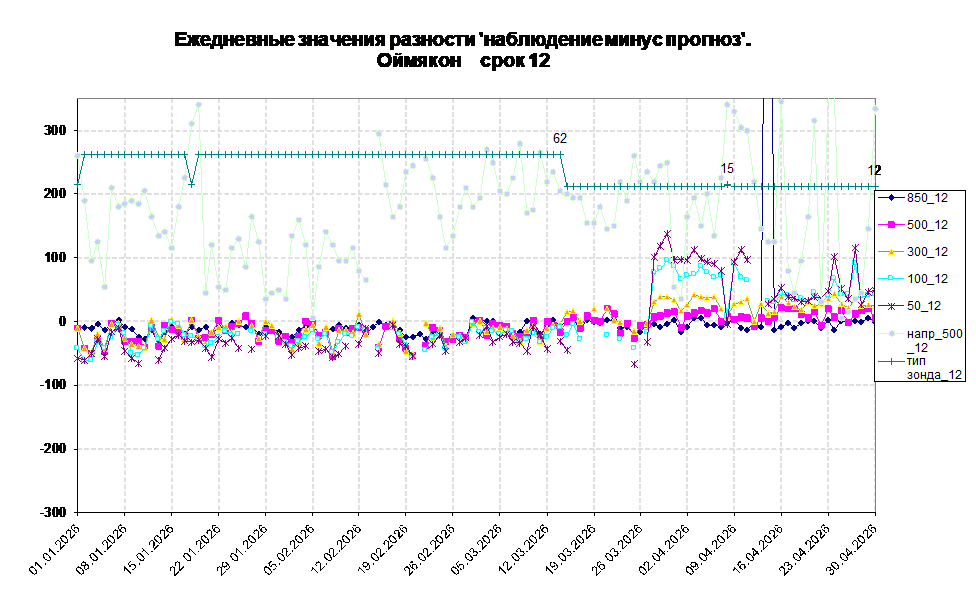Click the 850_12 legend marker
Image resolution: width=976 pixels, height=599 pixels.
click(x=891, y=198)
